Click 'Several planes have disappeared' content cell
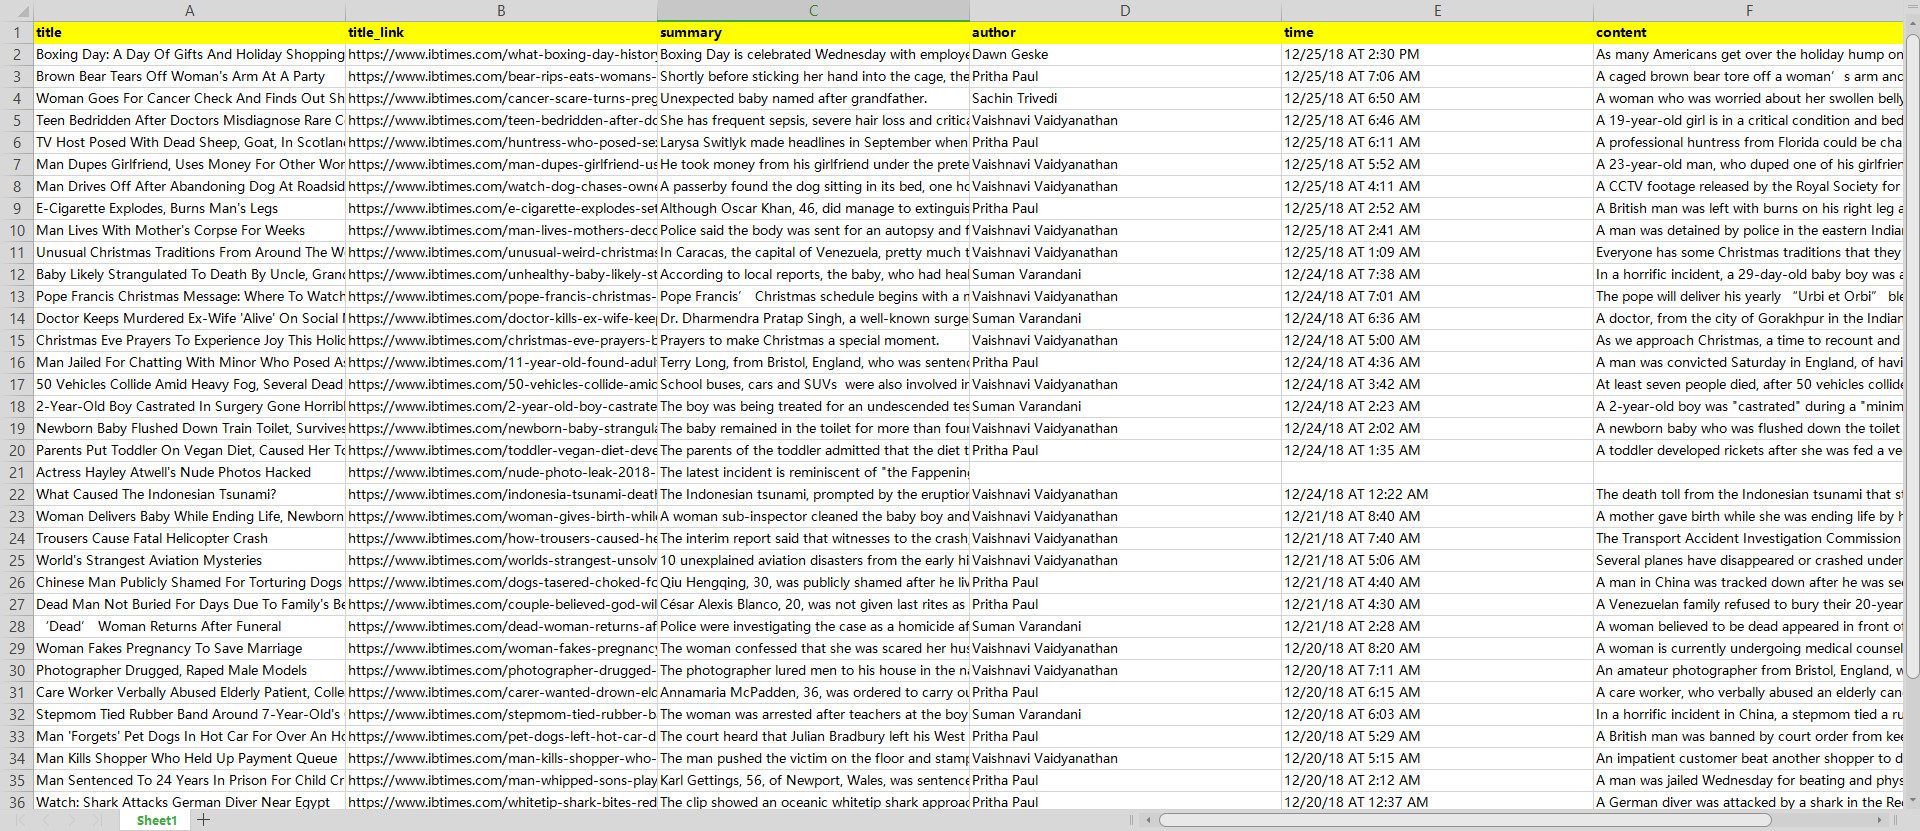This screenshot has height=831, width=1920. click(1749, 560)
